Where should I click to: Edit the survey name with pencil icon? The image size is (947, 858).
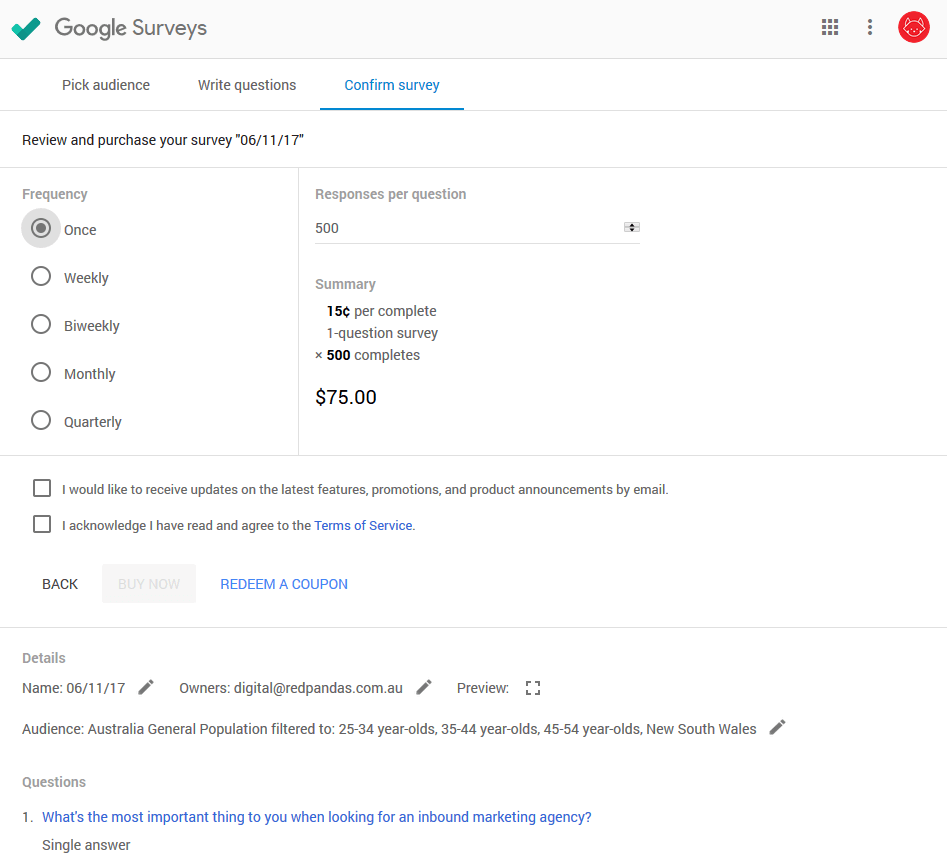coord(146,687)
